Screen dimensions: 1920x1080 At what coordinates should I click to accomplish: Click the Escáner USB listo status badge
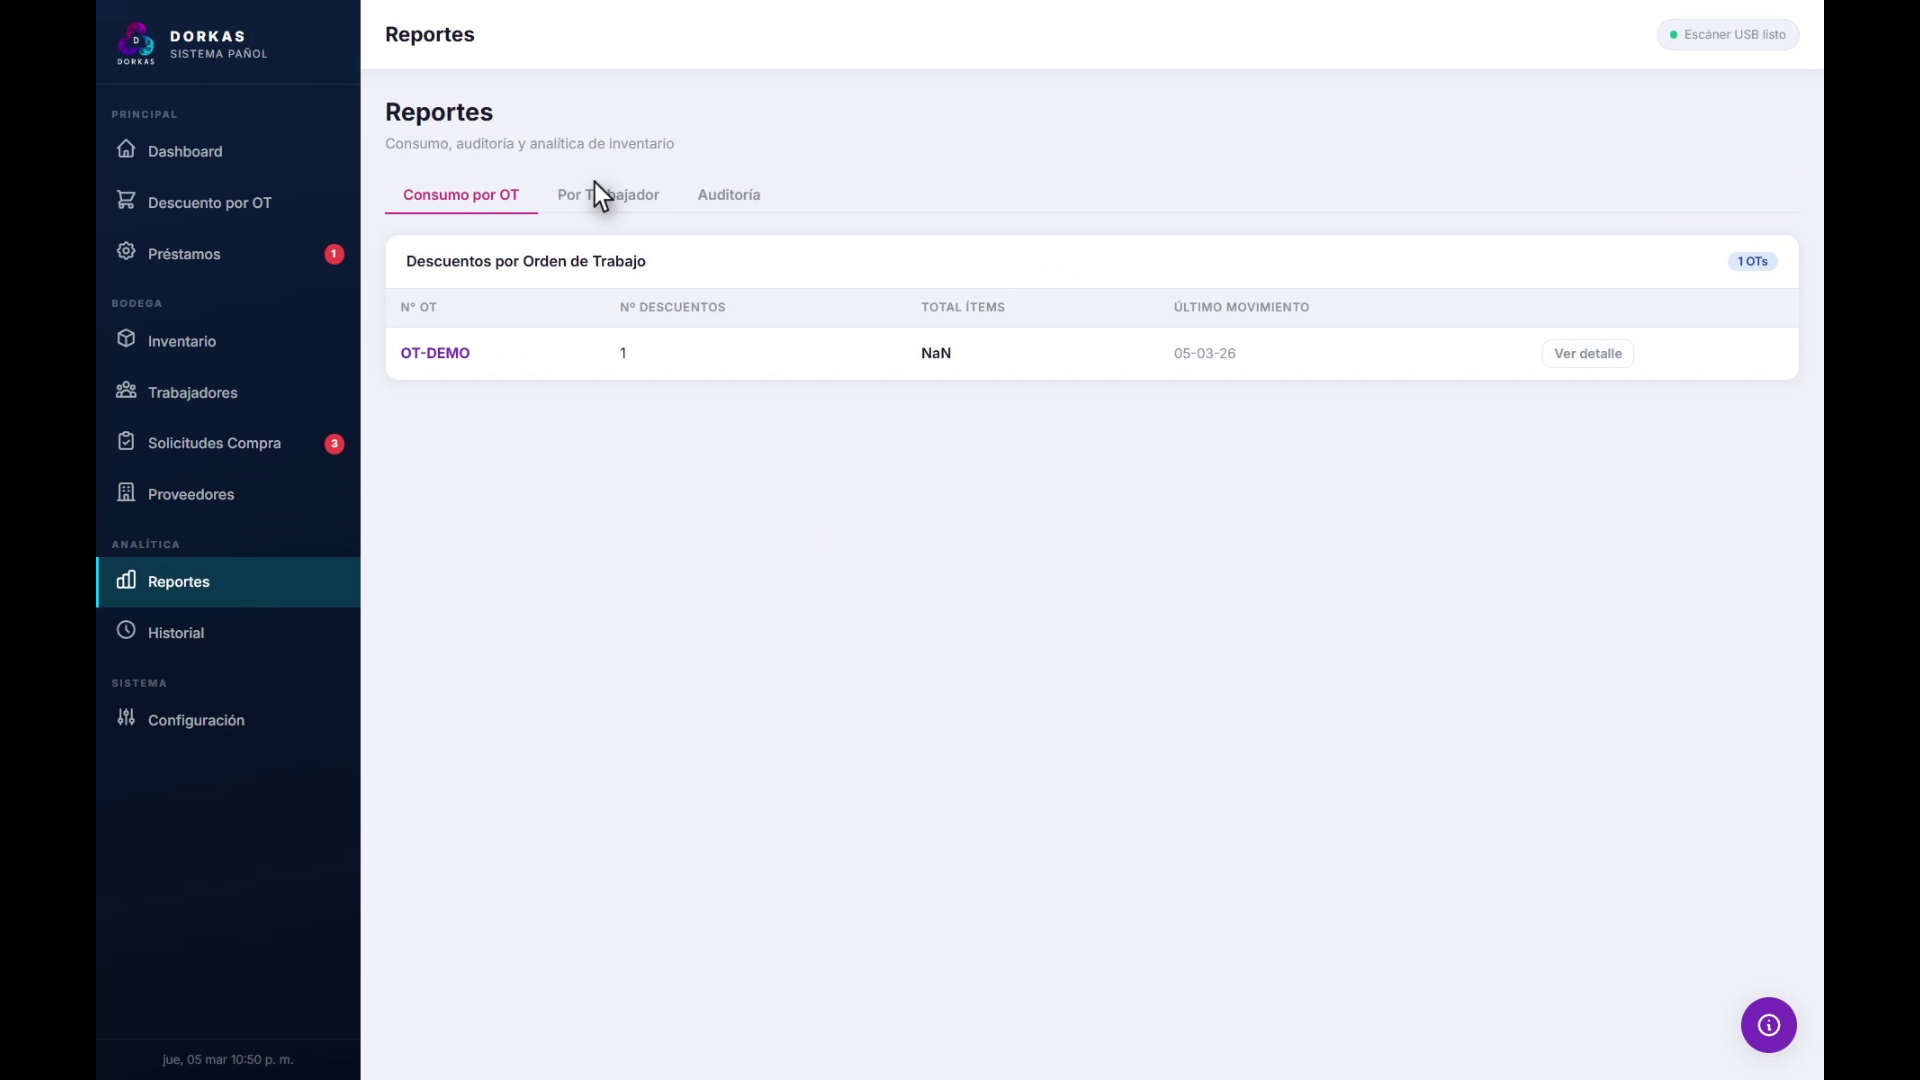coord(1727,34)
